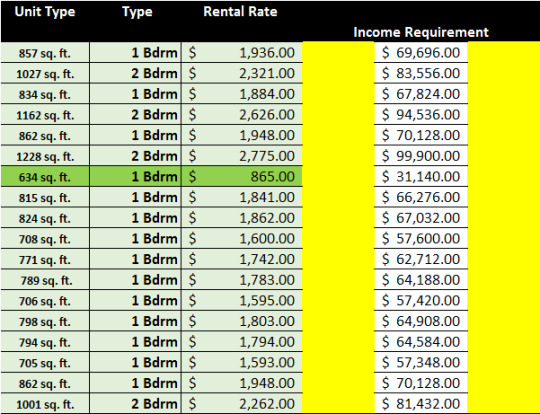Select rental rate 1,936.00
This screenshot has height=414, width=540.
pos(242,53)
